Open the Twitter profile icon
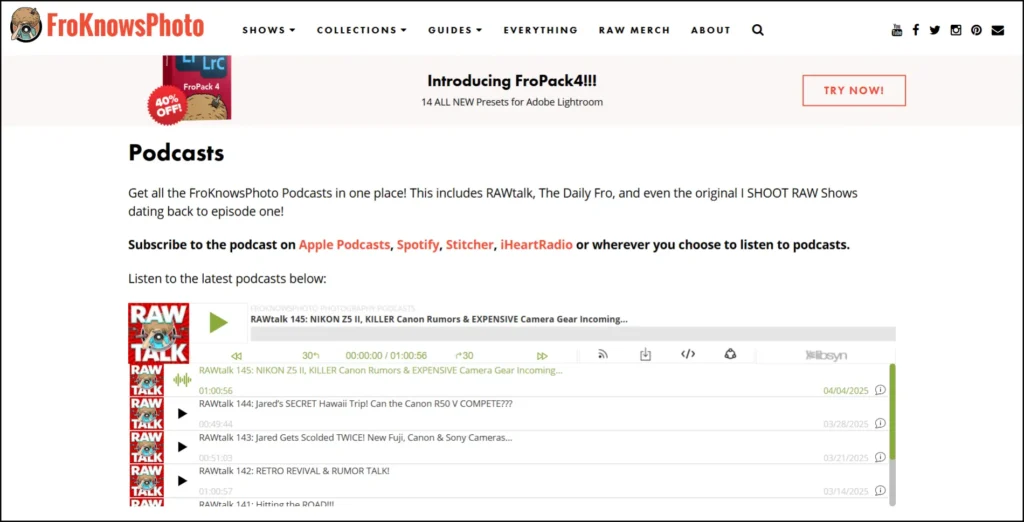1024x522 pixels. click(935, 30)
